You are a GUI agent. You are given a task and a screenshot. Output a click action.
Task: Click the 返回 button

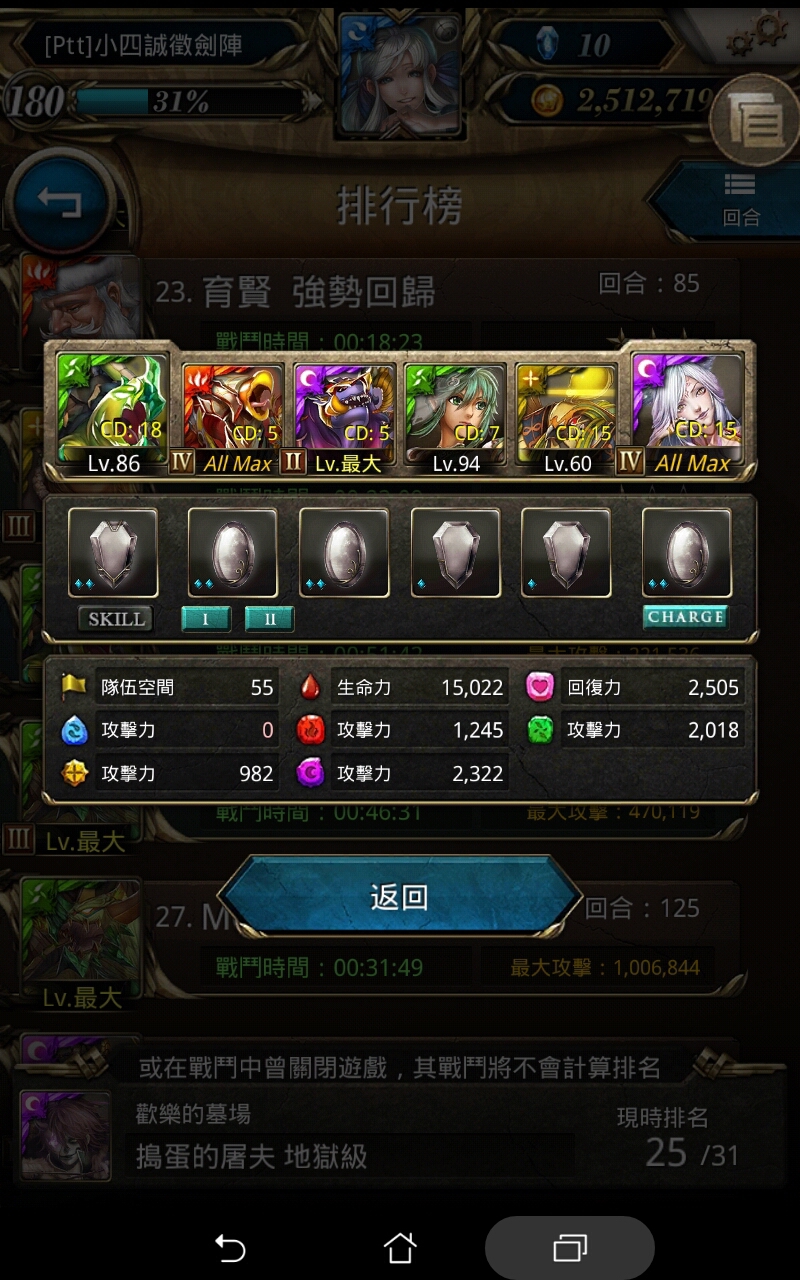pos(400,897)
